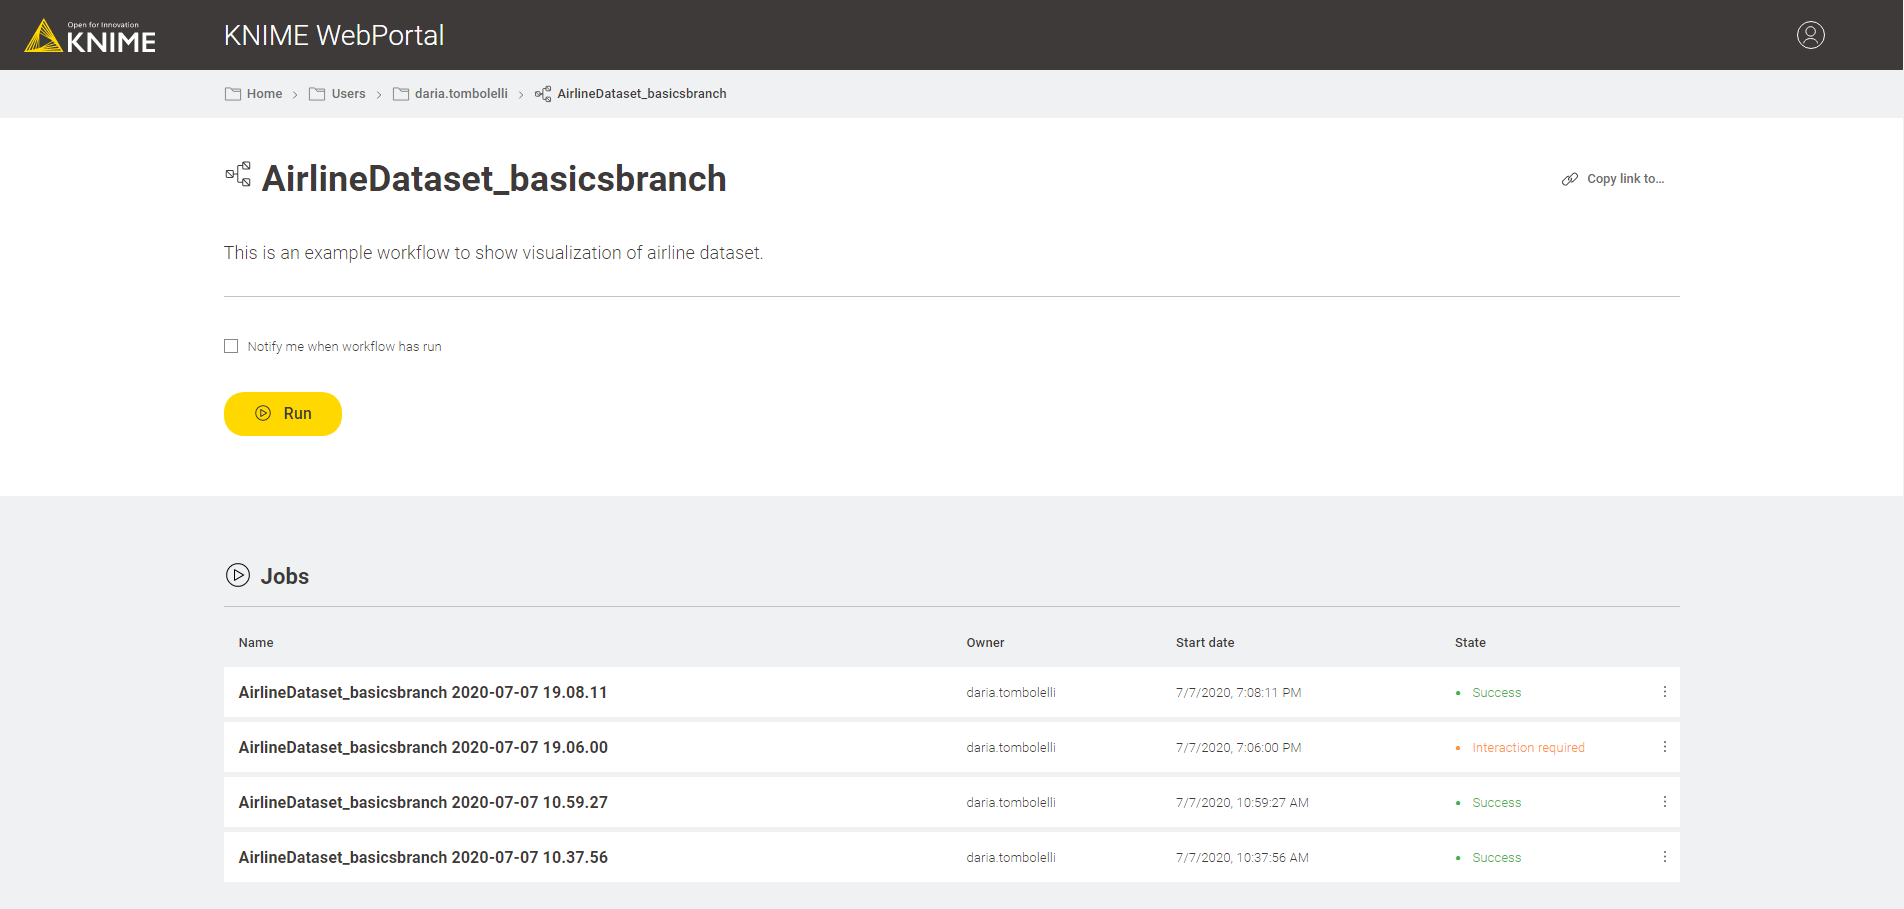Click owner daria.tombolelli of job 19.08.11
The height and width of the screenshot is (909, 1904).
(x=1011, y=693)
